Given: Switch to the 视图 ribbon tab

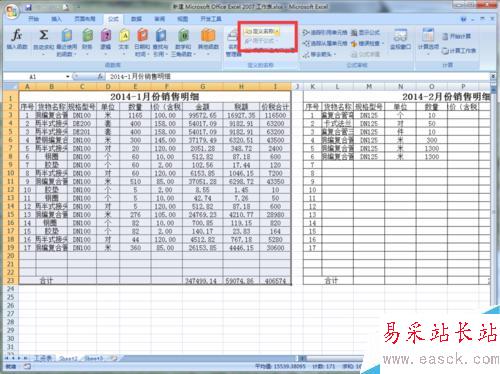Looking at the screenshot, I should (182, 19).
